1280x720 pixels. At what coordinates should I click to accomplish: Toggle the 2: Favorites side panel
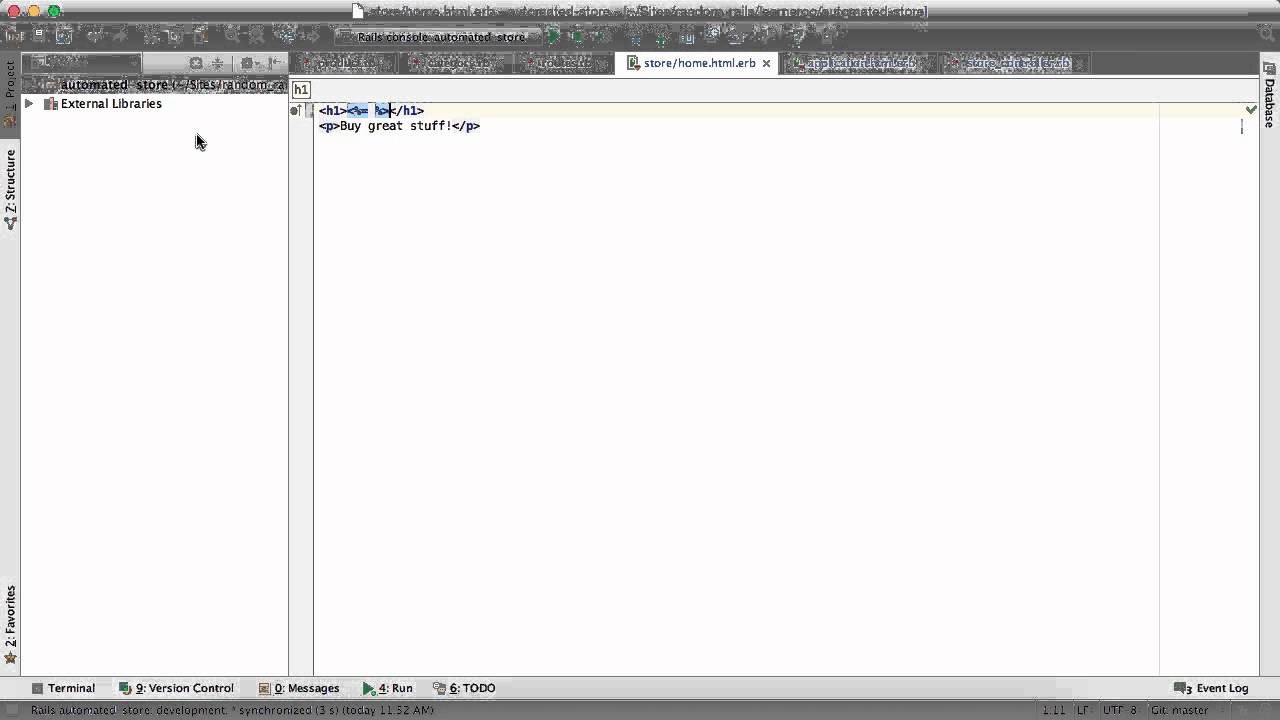(x=10, y=624)
